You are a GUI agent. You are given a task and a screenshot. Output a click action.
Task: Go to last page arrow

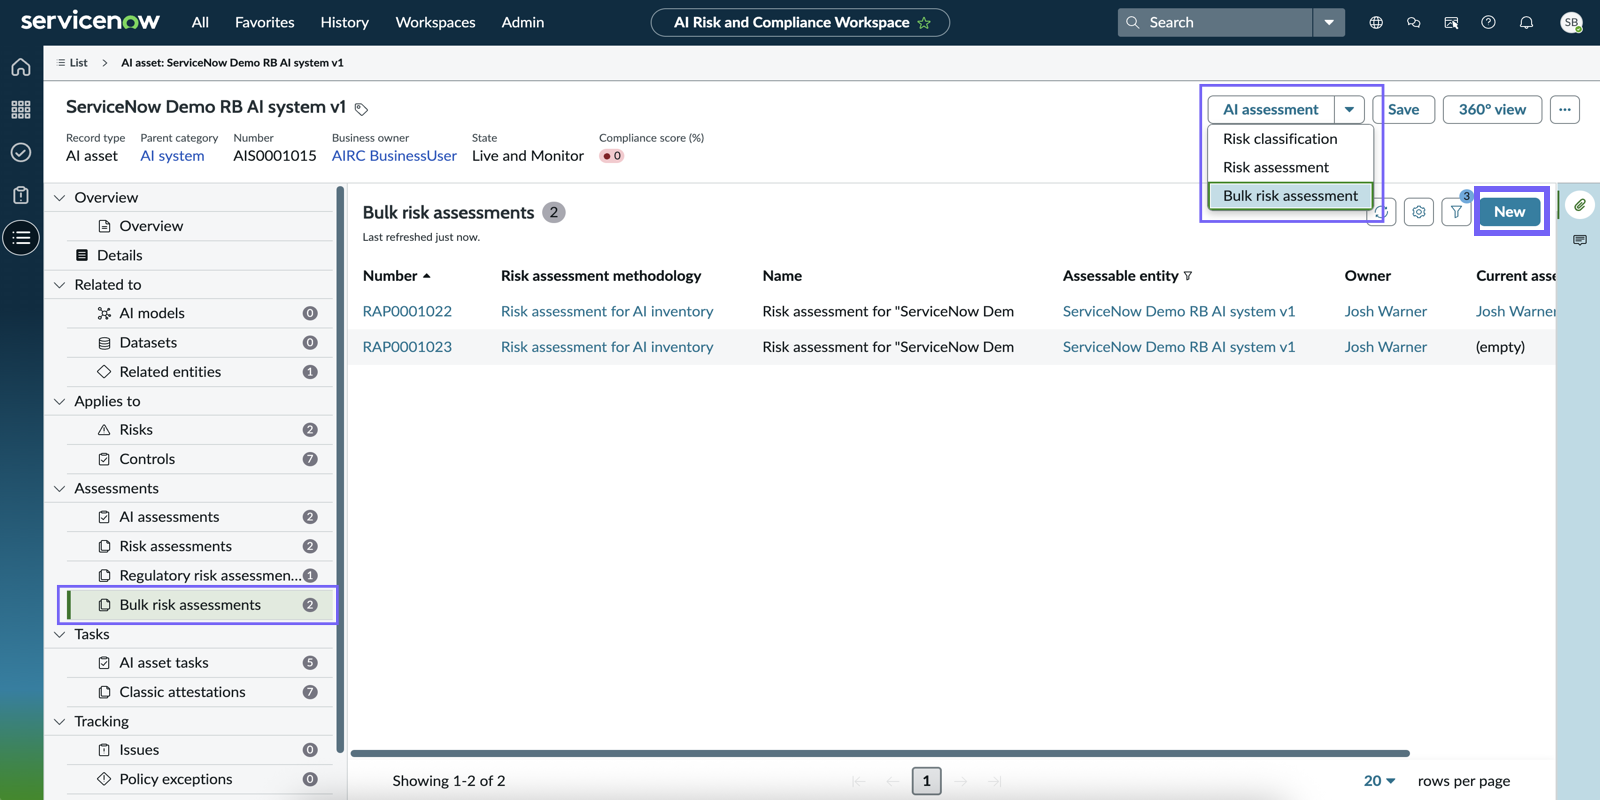pos(994,781)
